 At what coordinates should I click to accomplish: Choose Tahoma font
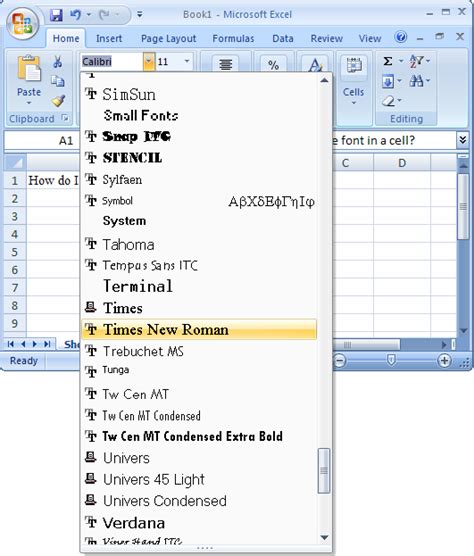coord(199,244)
